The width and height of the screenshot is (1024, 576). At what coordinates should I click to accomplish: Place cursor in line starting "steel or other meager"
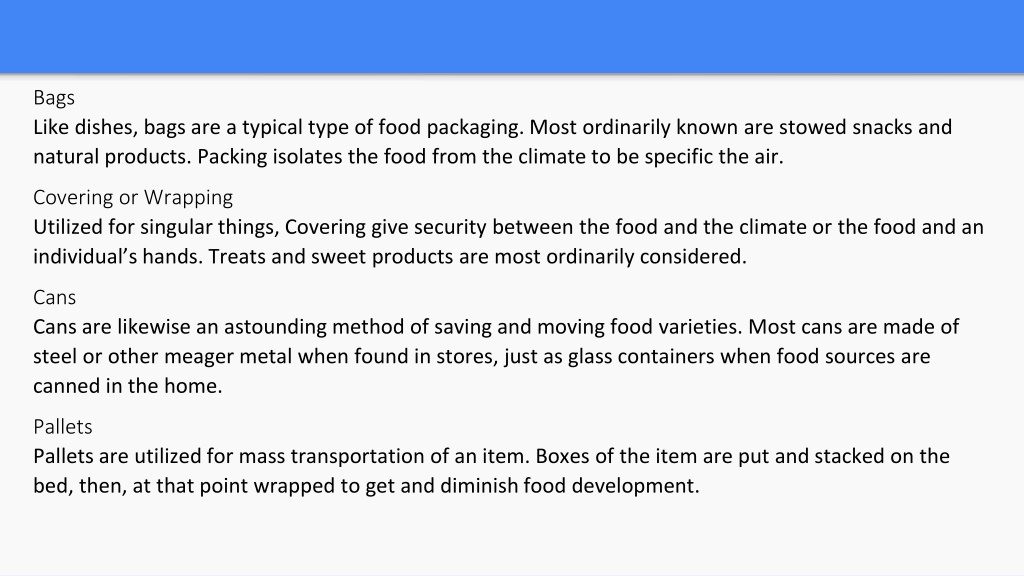pos(482,357)
